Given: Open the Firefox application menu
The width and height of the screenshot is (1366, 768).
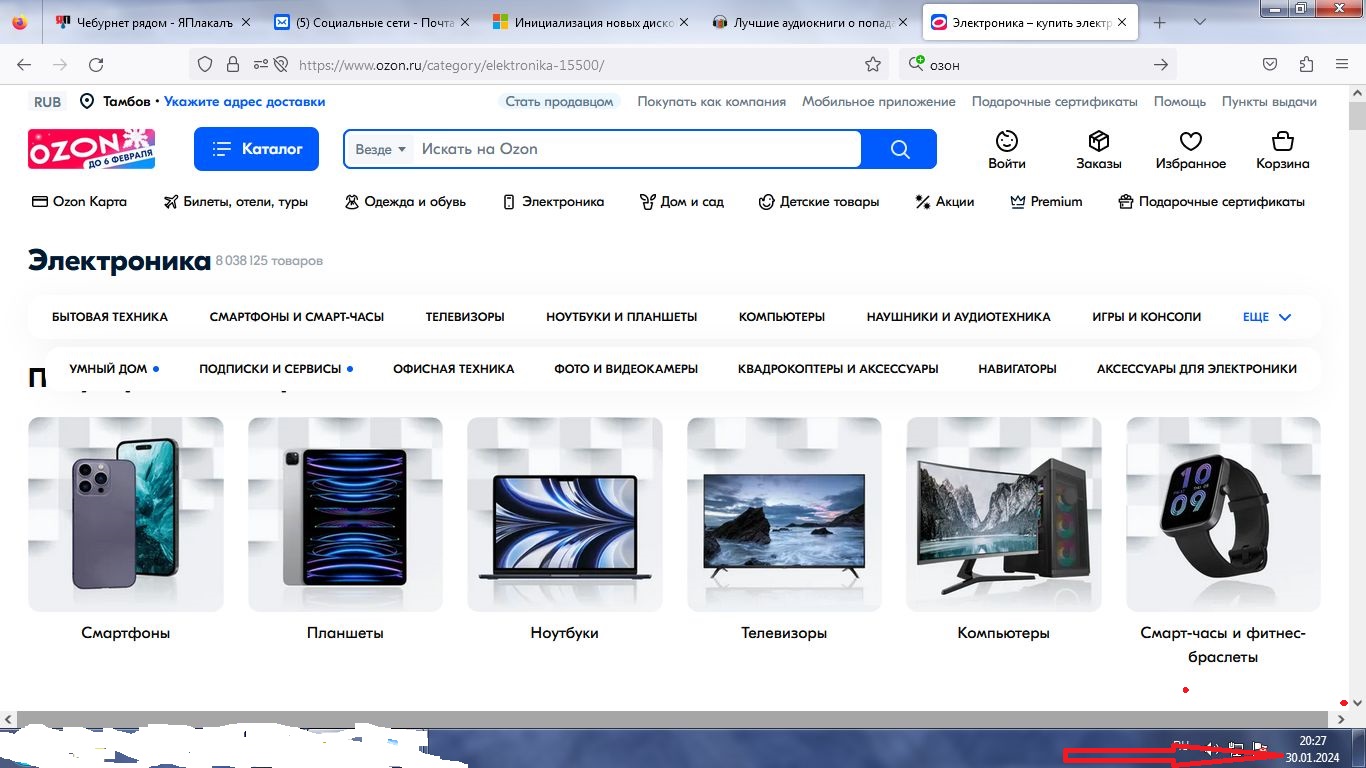Looking at the screenshot, I should point(1342,64).
